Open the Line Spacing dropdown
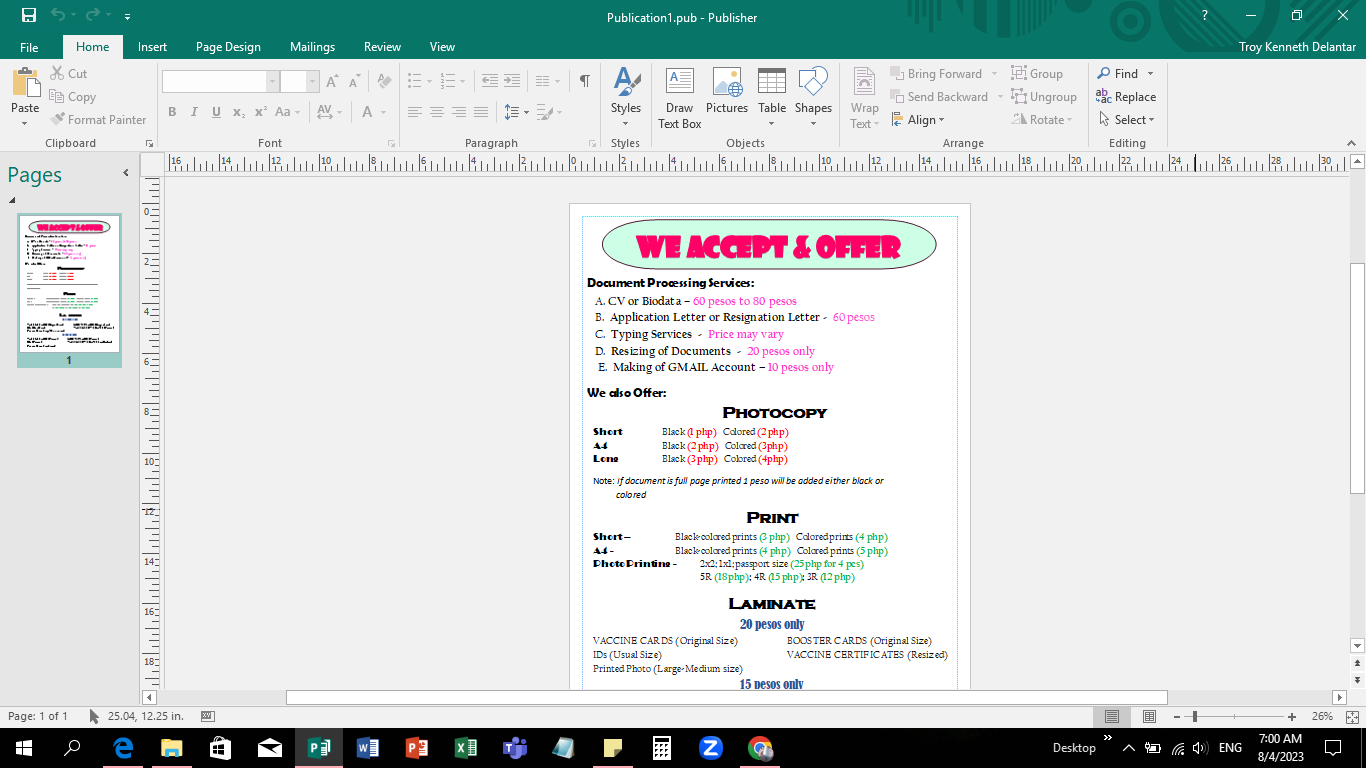 pyautogui.click(x=515, y=112)
